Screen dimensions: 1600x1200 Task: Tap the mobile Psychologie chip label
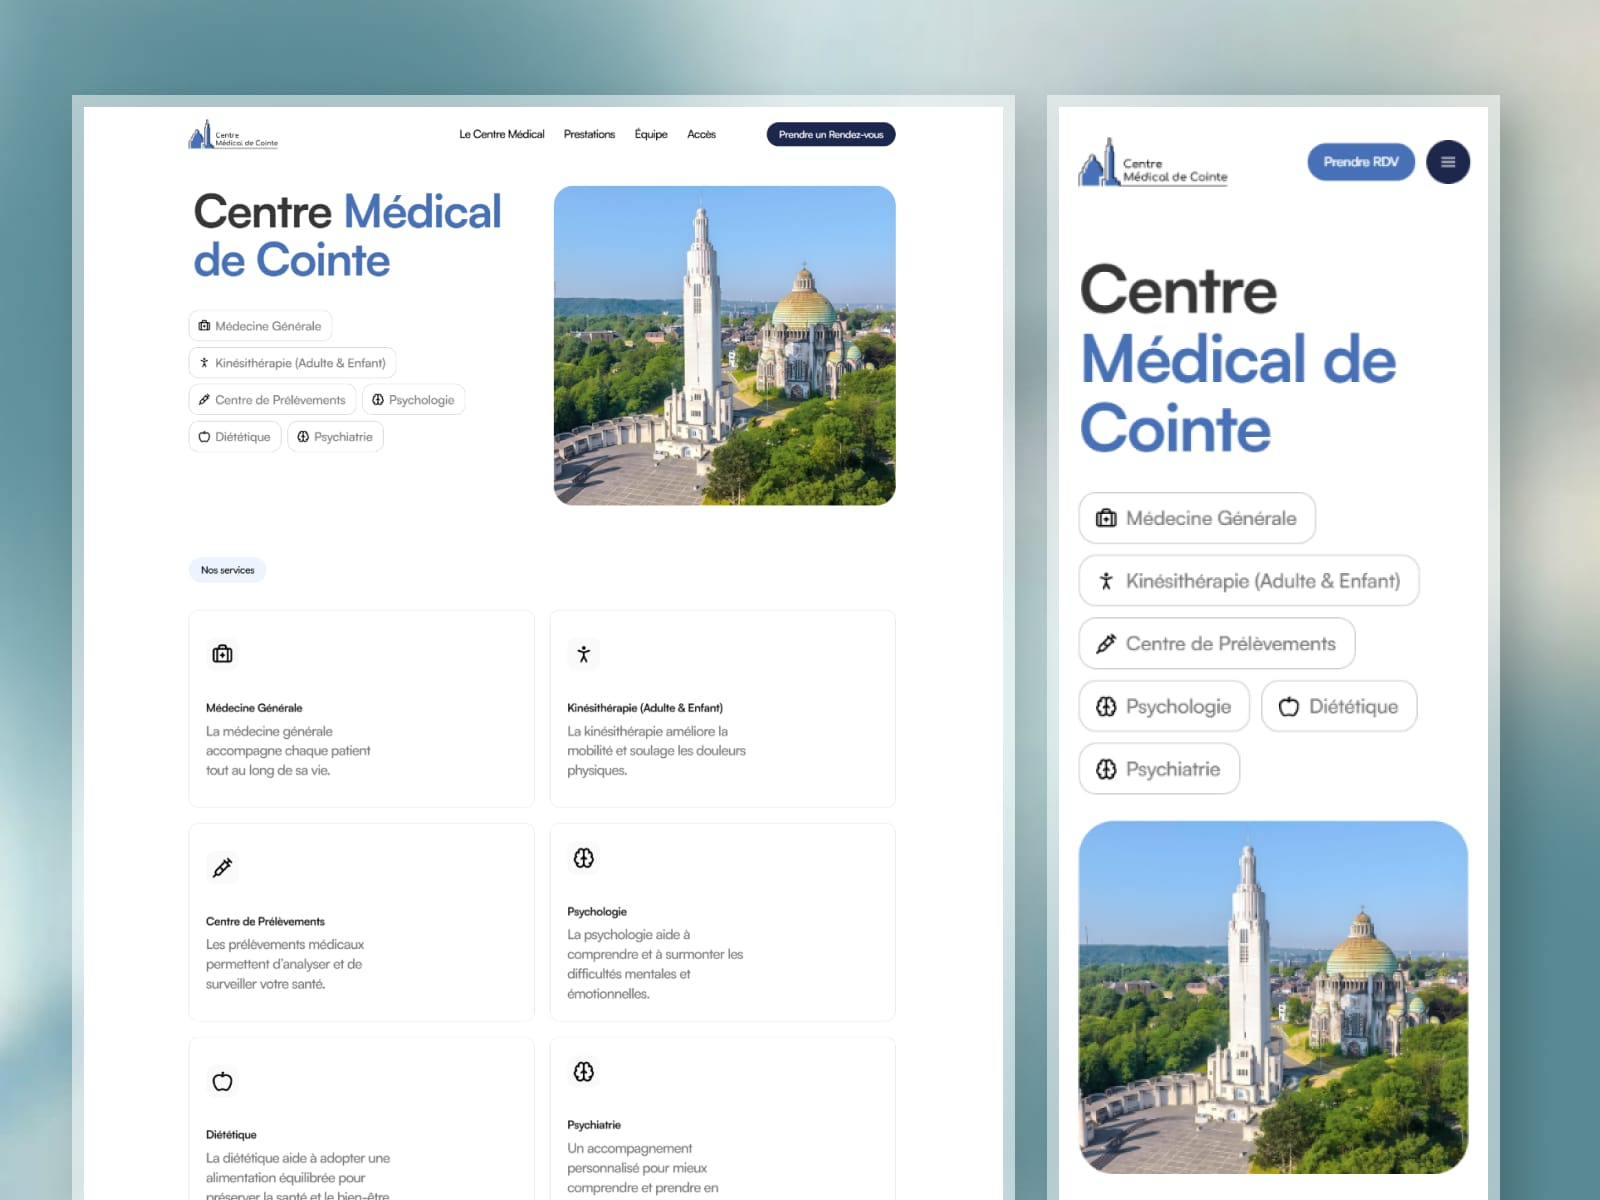pos(1178,707)
